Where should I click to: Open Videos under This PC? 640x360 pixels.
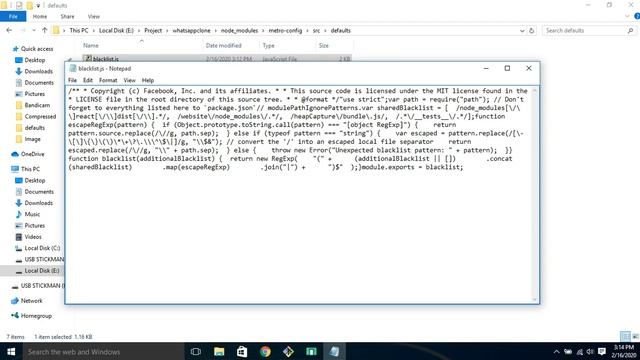click(x=29, y=237)
